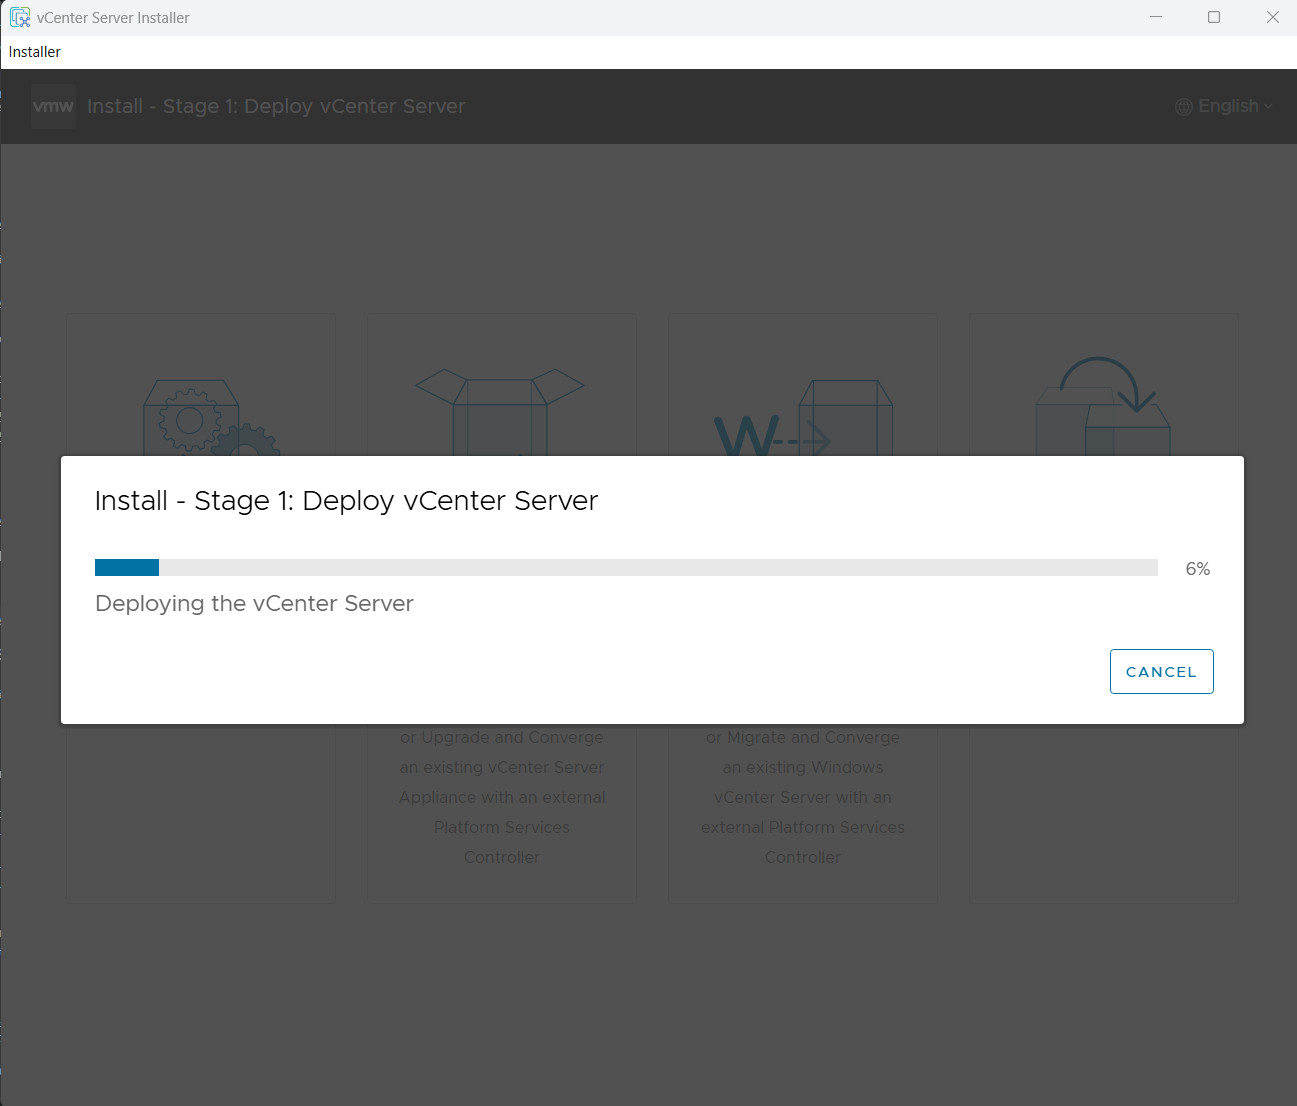1297x1106 pixels.
Task: Click the deployment progress bar
Action: [x=626, y=568]
